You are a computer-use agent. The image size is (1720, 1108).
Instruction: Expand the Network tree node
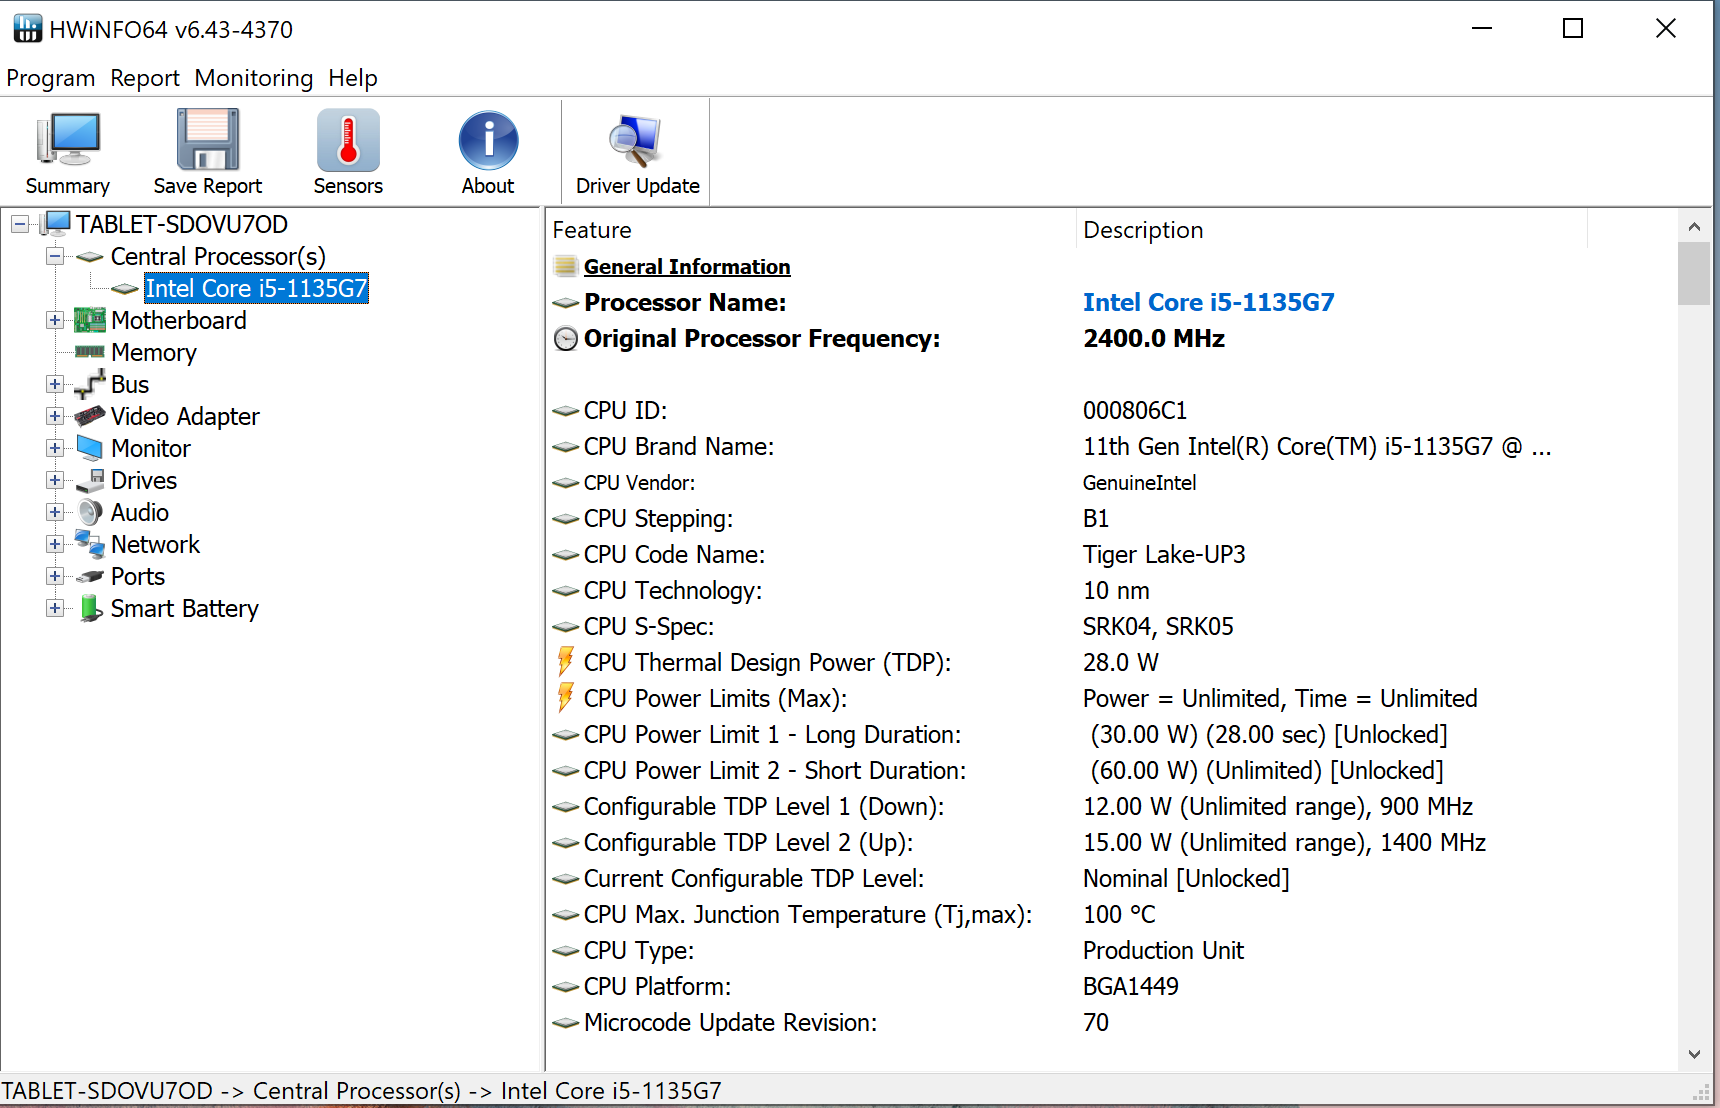pyautogui.click(x=55, y=544)
